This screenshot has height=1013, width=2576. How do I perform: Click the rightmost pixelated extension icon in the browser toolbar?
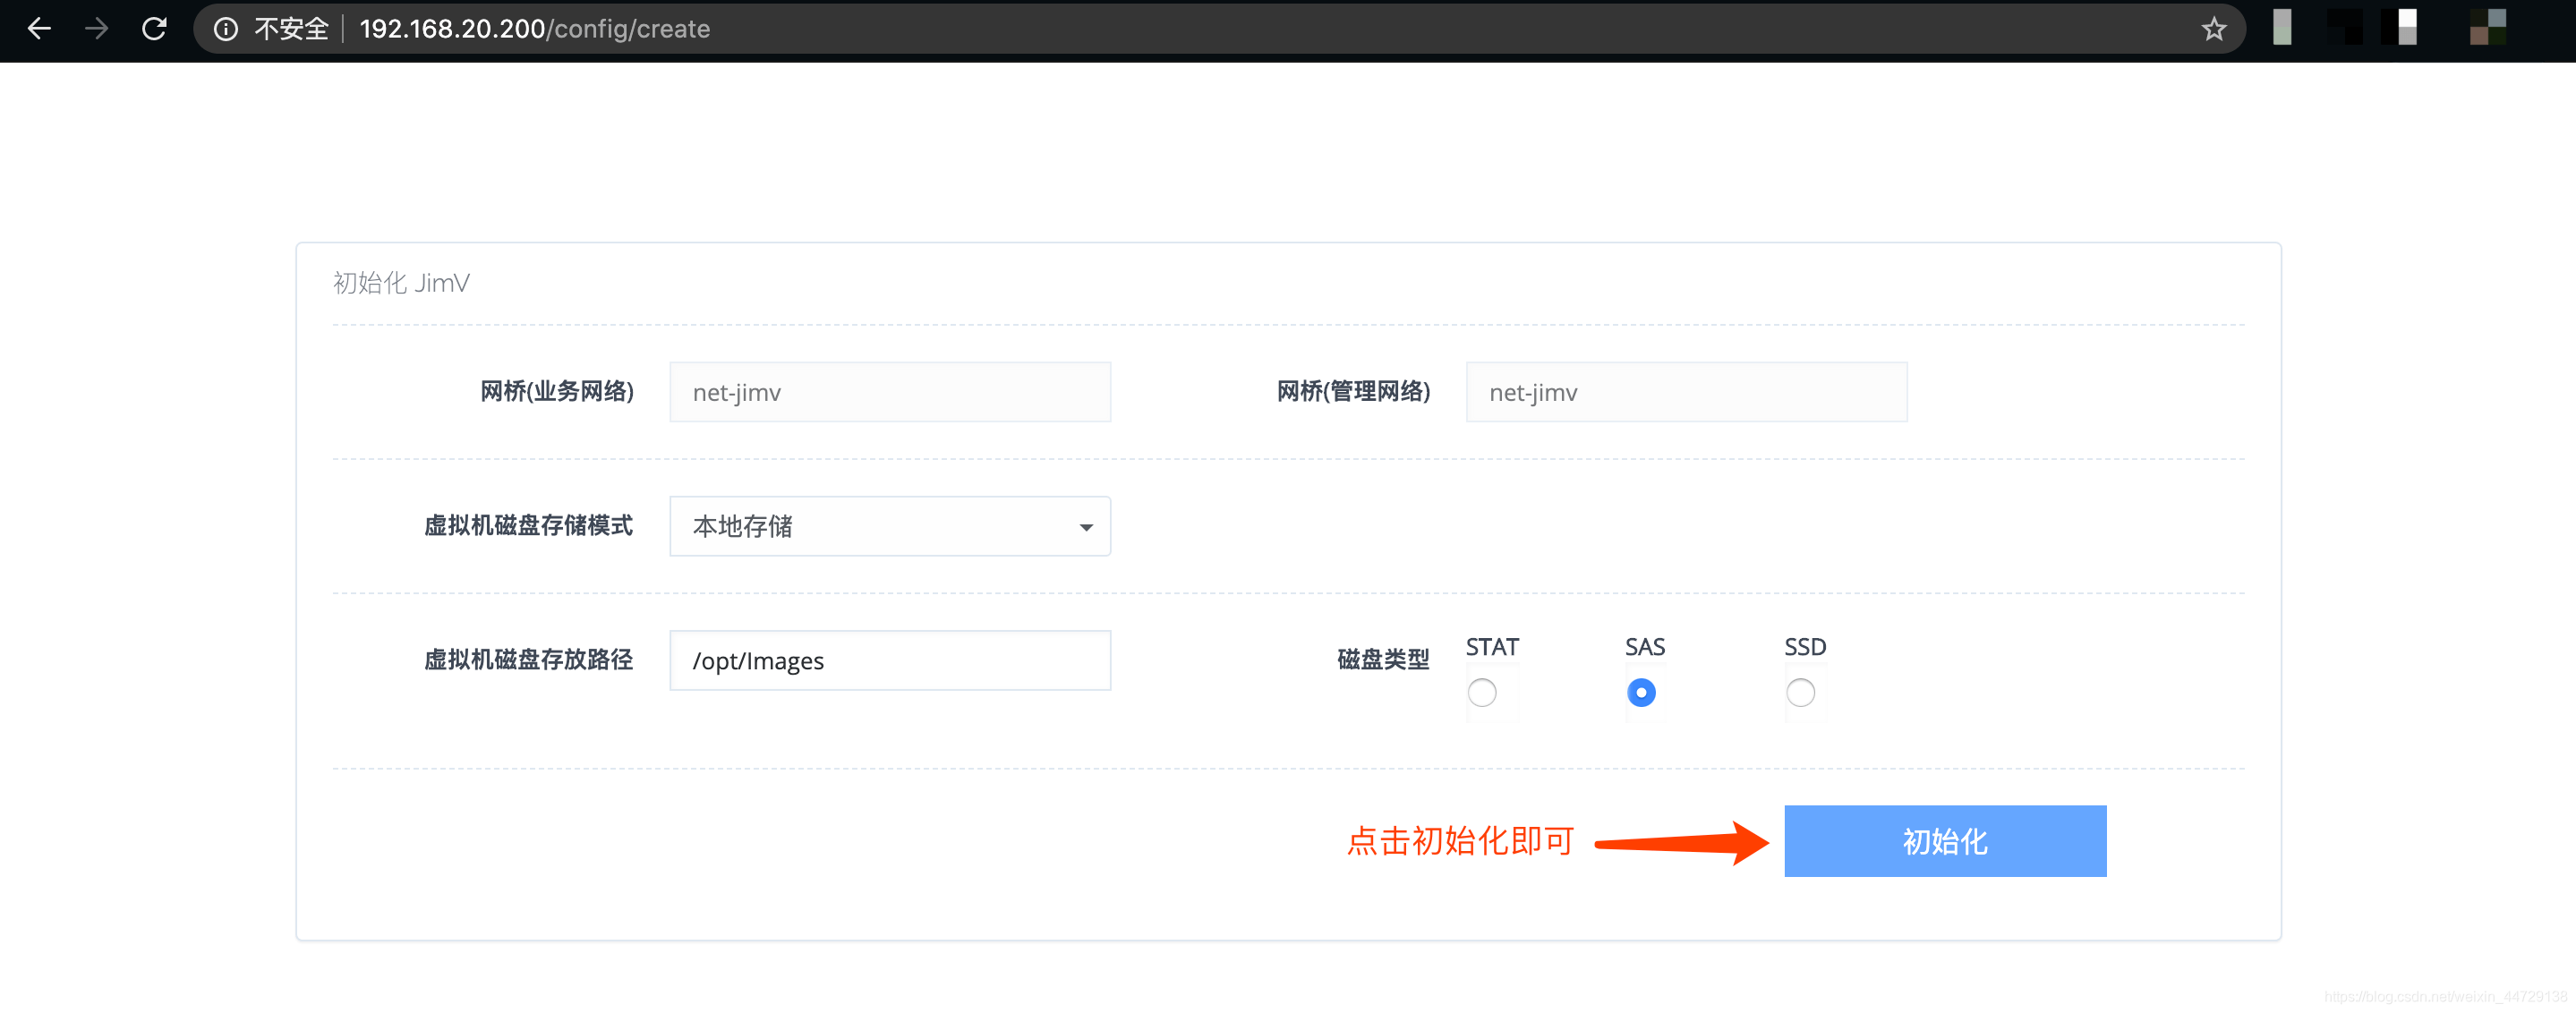point(2488,27)
